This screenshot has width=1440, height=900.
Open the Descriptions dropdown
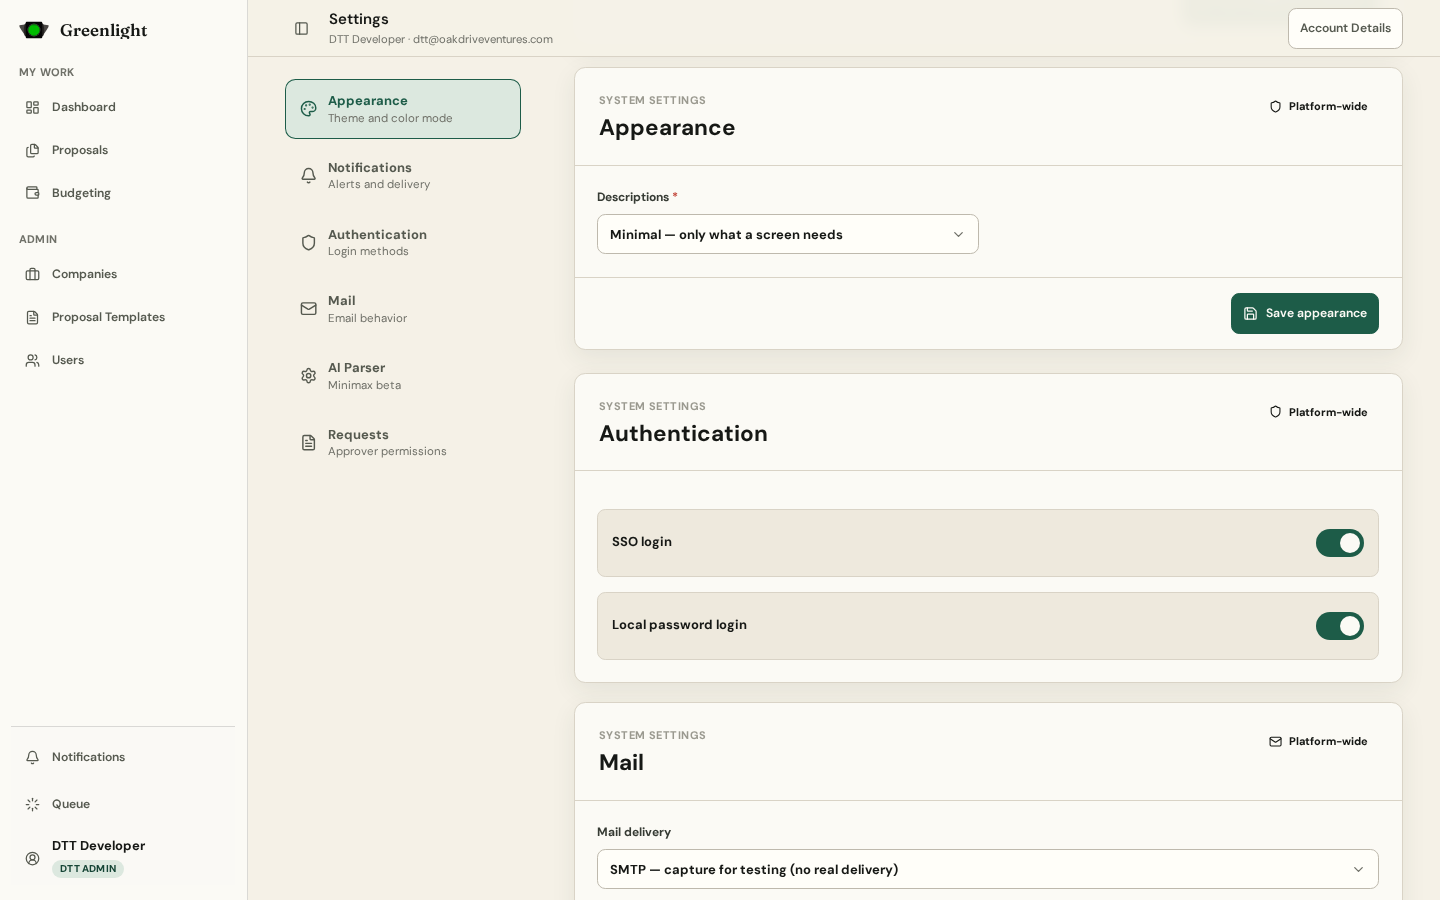coord(788,234)
